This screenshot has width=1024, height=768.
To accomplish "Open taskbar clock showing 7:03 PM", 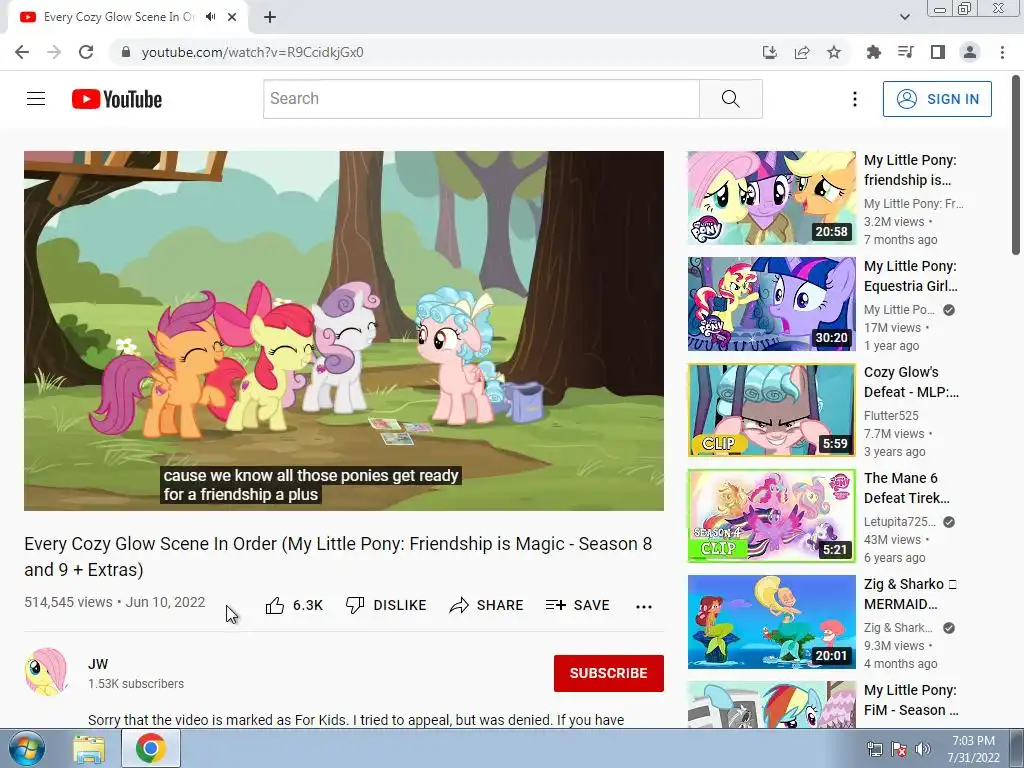I will point(973,749).
